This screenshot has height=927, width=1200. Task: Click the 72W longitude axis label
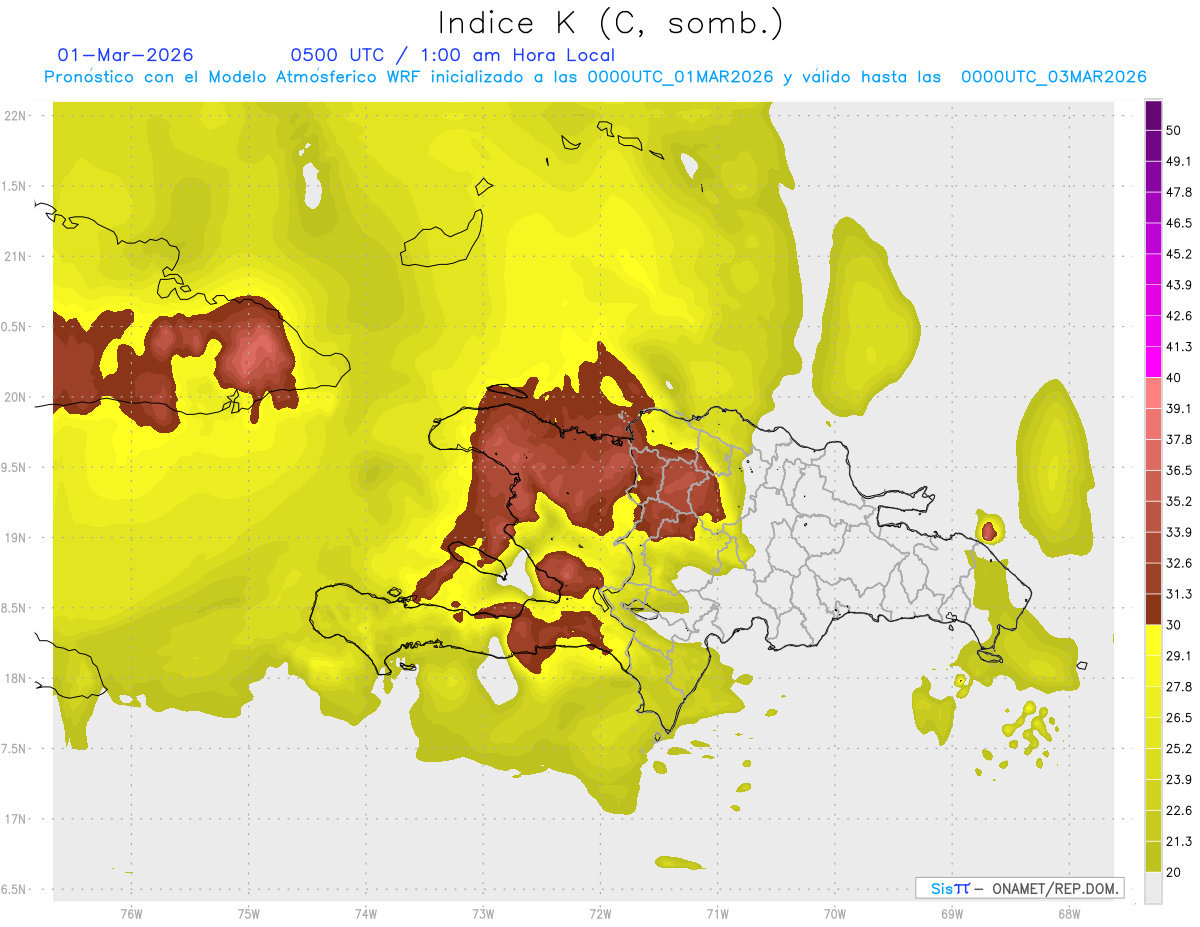[x=600, y=913]
